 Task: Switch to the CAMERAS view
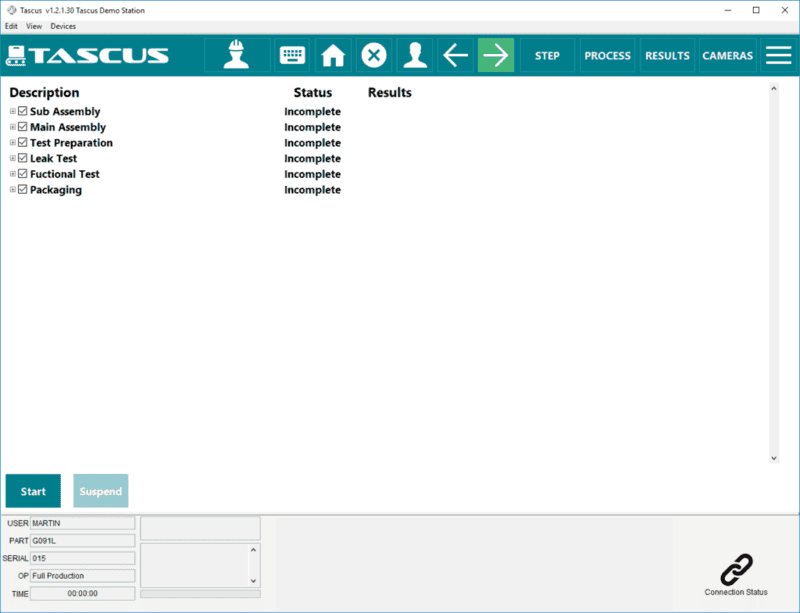[x=728, y=55]
